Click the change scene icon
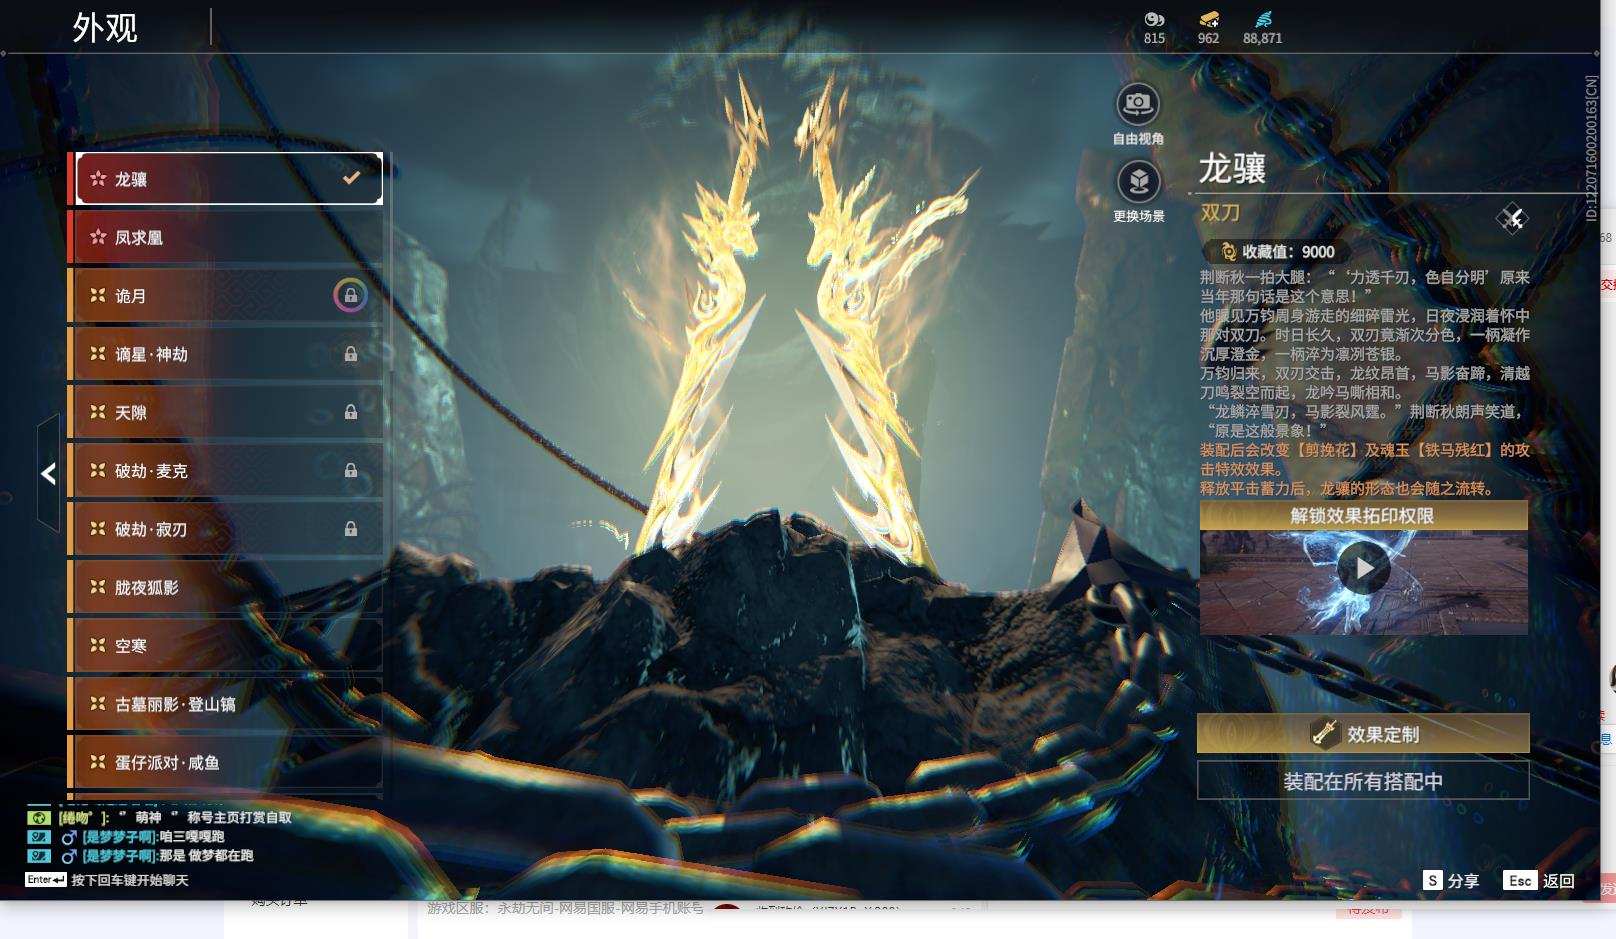Image resolution: width=1616 pixels, height=939 pixels. click(1137, 182)
